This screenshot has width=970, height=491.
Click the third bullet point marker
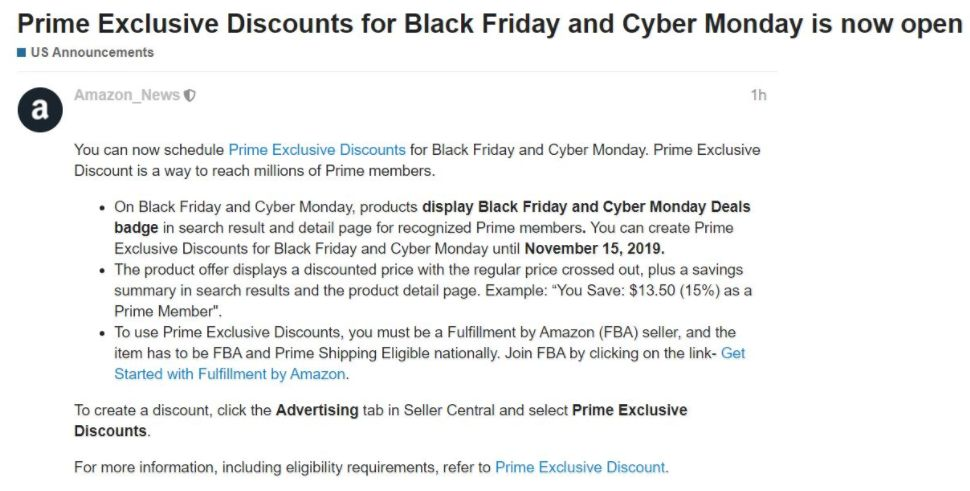[x=103, y=332]
